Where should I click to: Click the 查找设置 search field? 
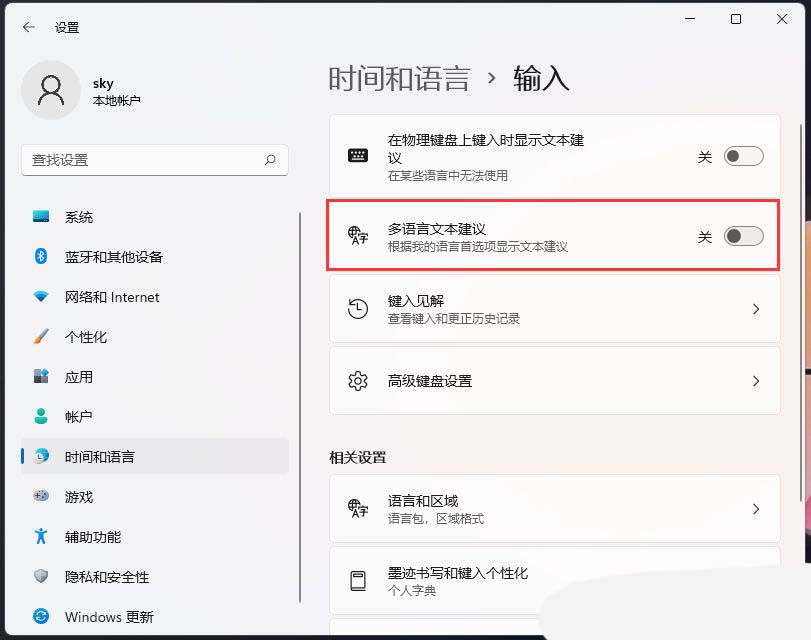(x=155, y=160)
